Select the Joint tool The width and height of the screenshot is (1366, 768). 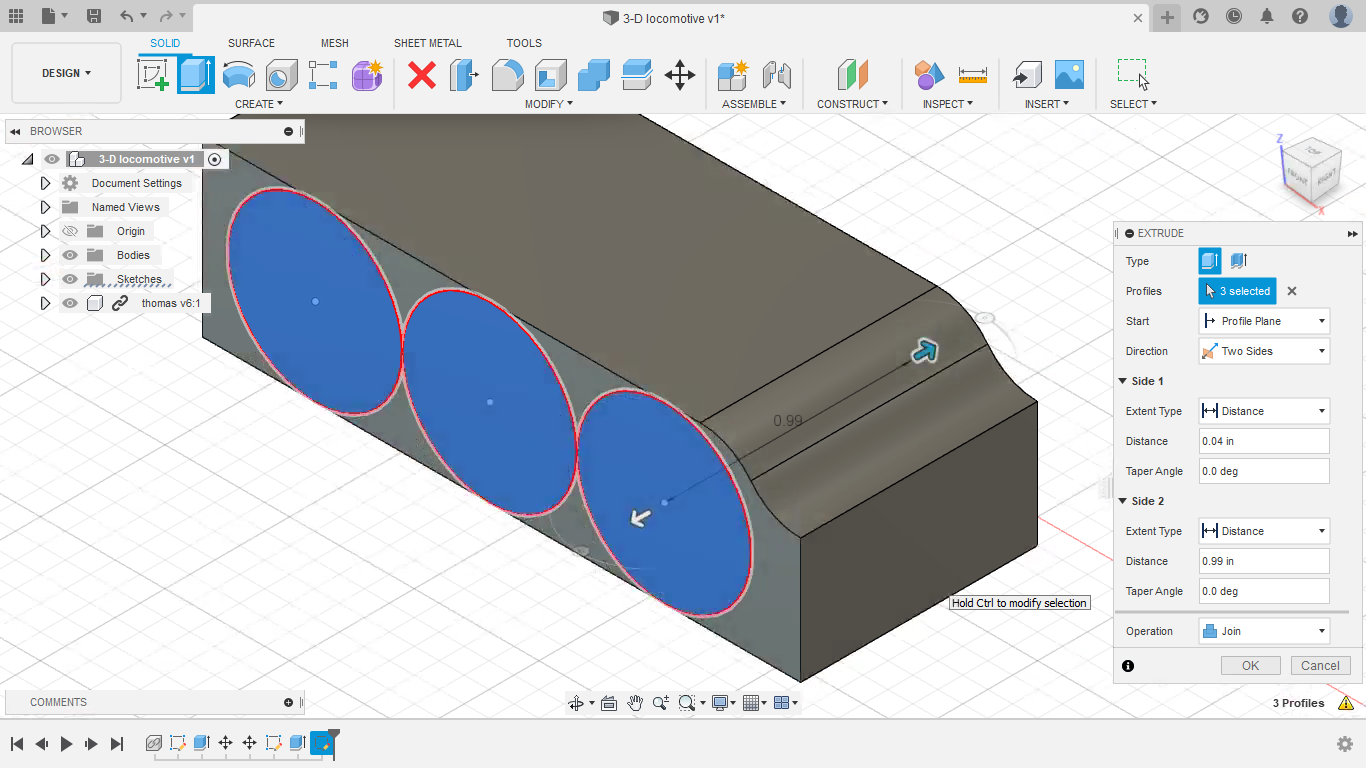(x=776, y=75)
